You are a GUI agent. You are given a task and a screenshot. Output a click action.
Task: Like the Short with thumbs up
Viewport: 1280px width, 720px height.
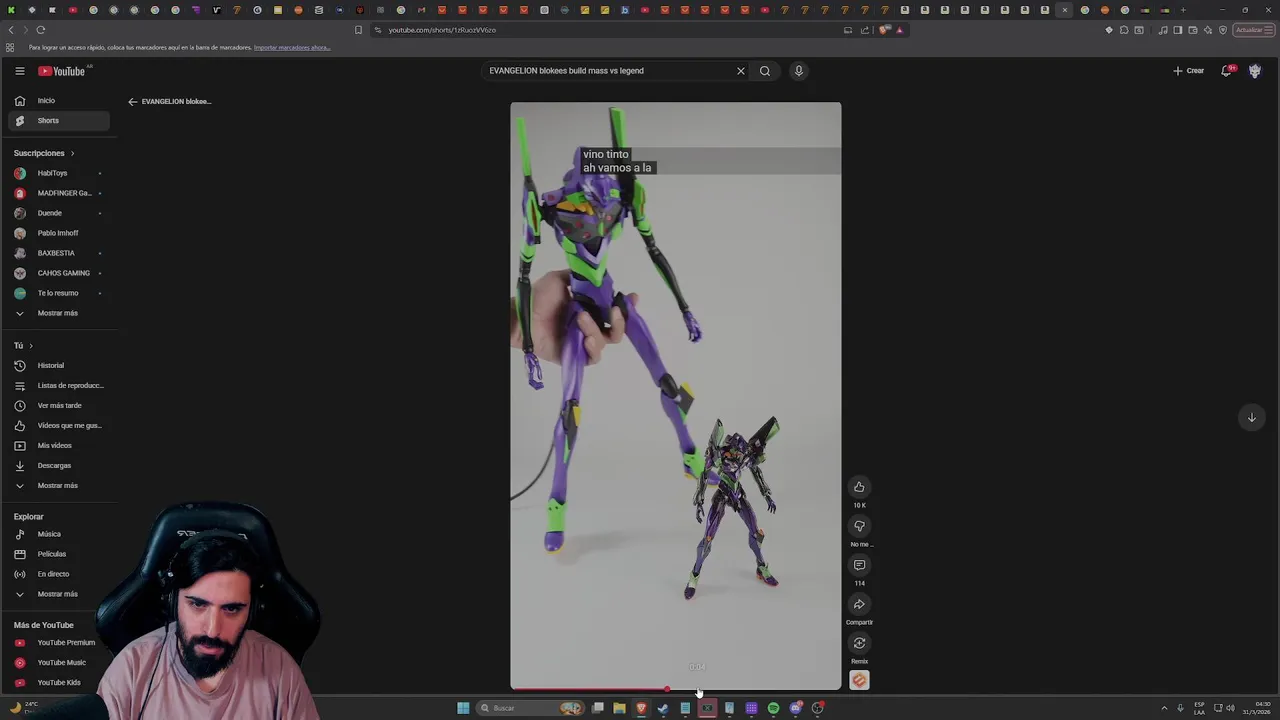click(x=859, y=487)
